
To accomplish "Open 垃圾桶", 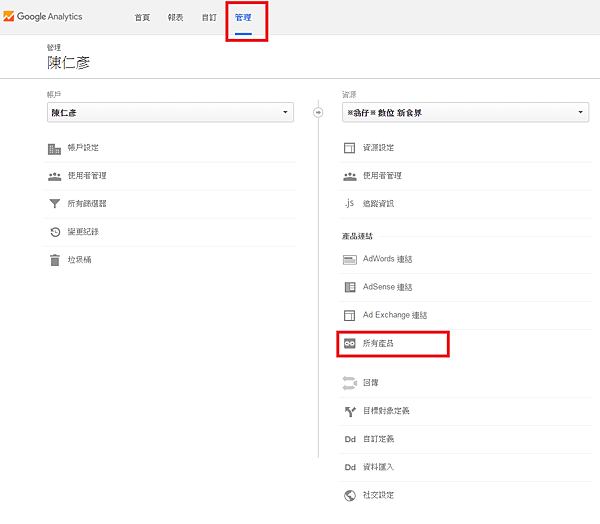I will point(79,260).
